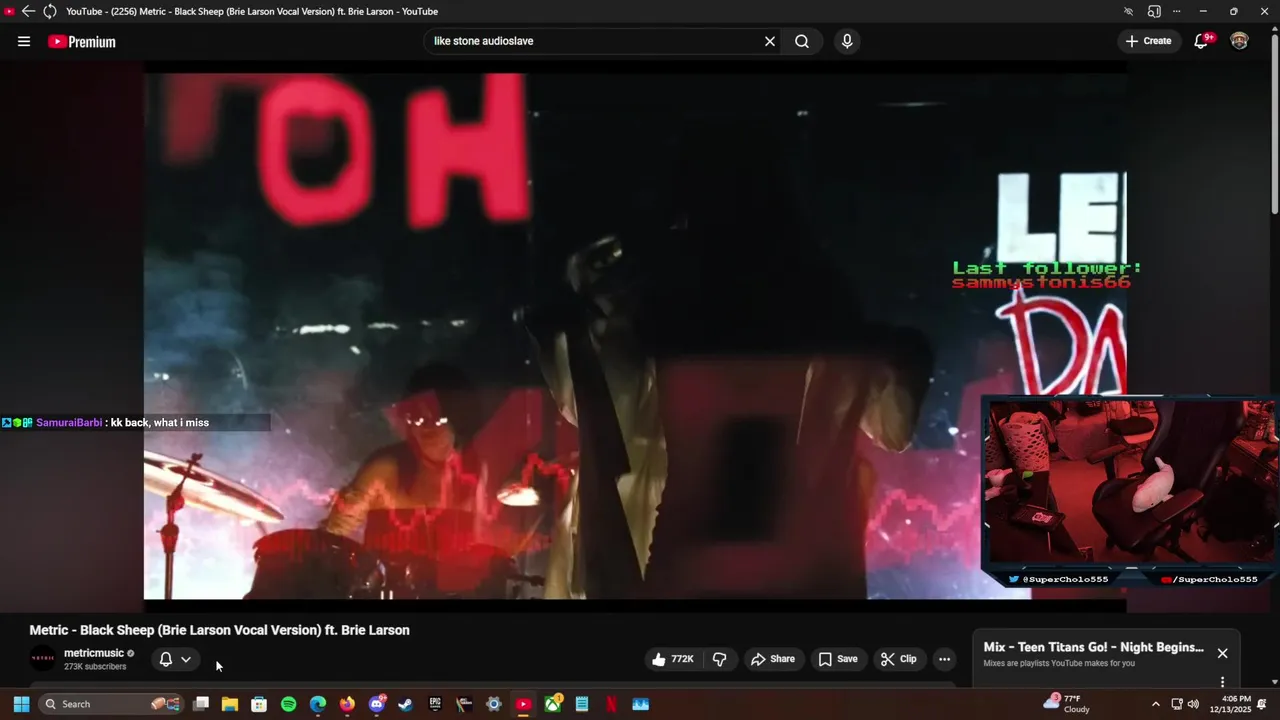The height and width of the screenshot is (720, 1280).
Task: Clear the search box with X icon
Action: 770,41
